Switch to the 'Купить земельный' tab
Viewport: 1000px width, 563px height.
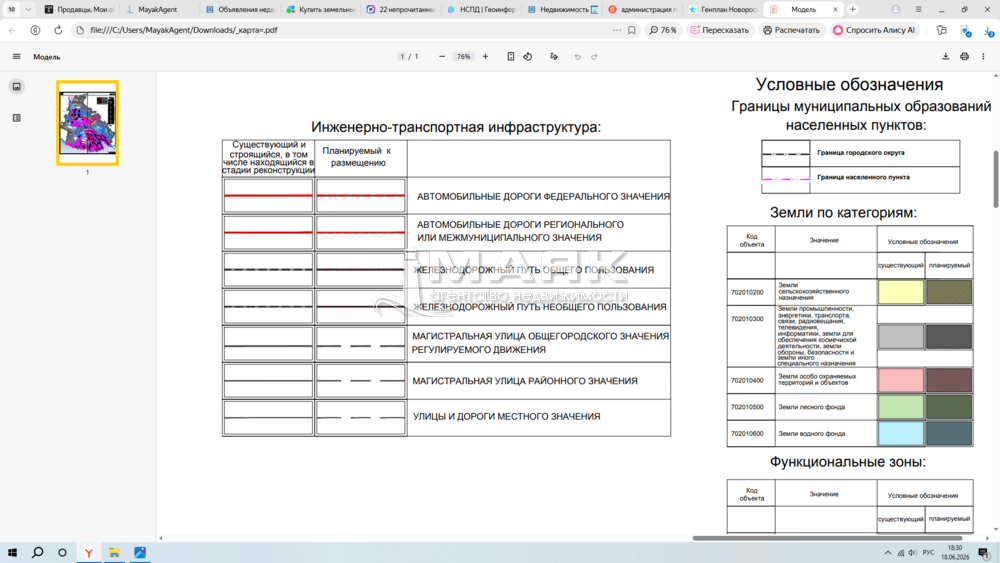320,10
